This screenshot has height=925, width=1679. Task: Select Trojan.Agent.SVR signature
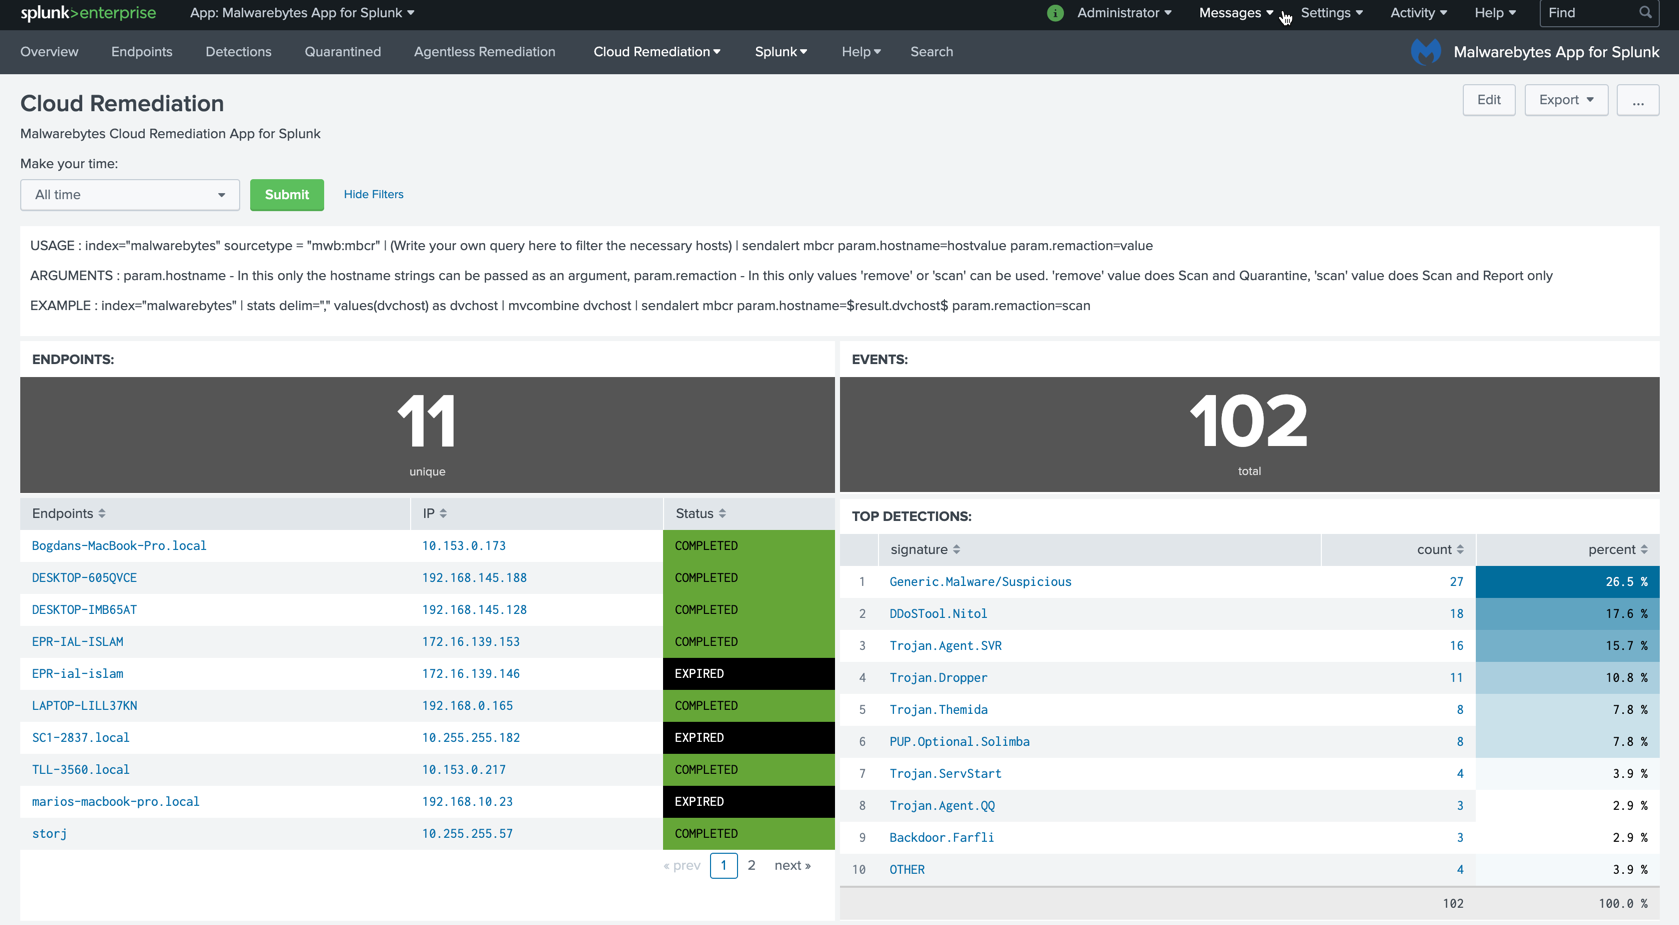point(945,646)
